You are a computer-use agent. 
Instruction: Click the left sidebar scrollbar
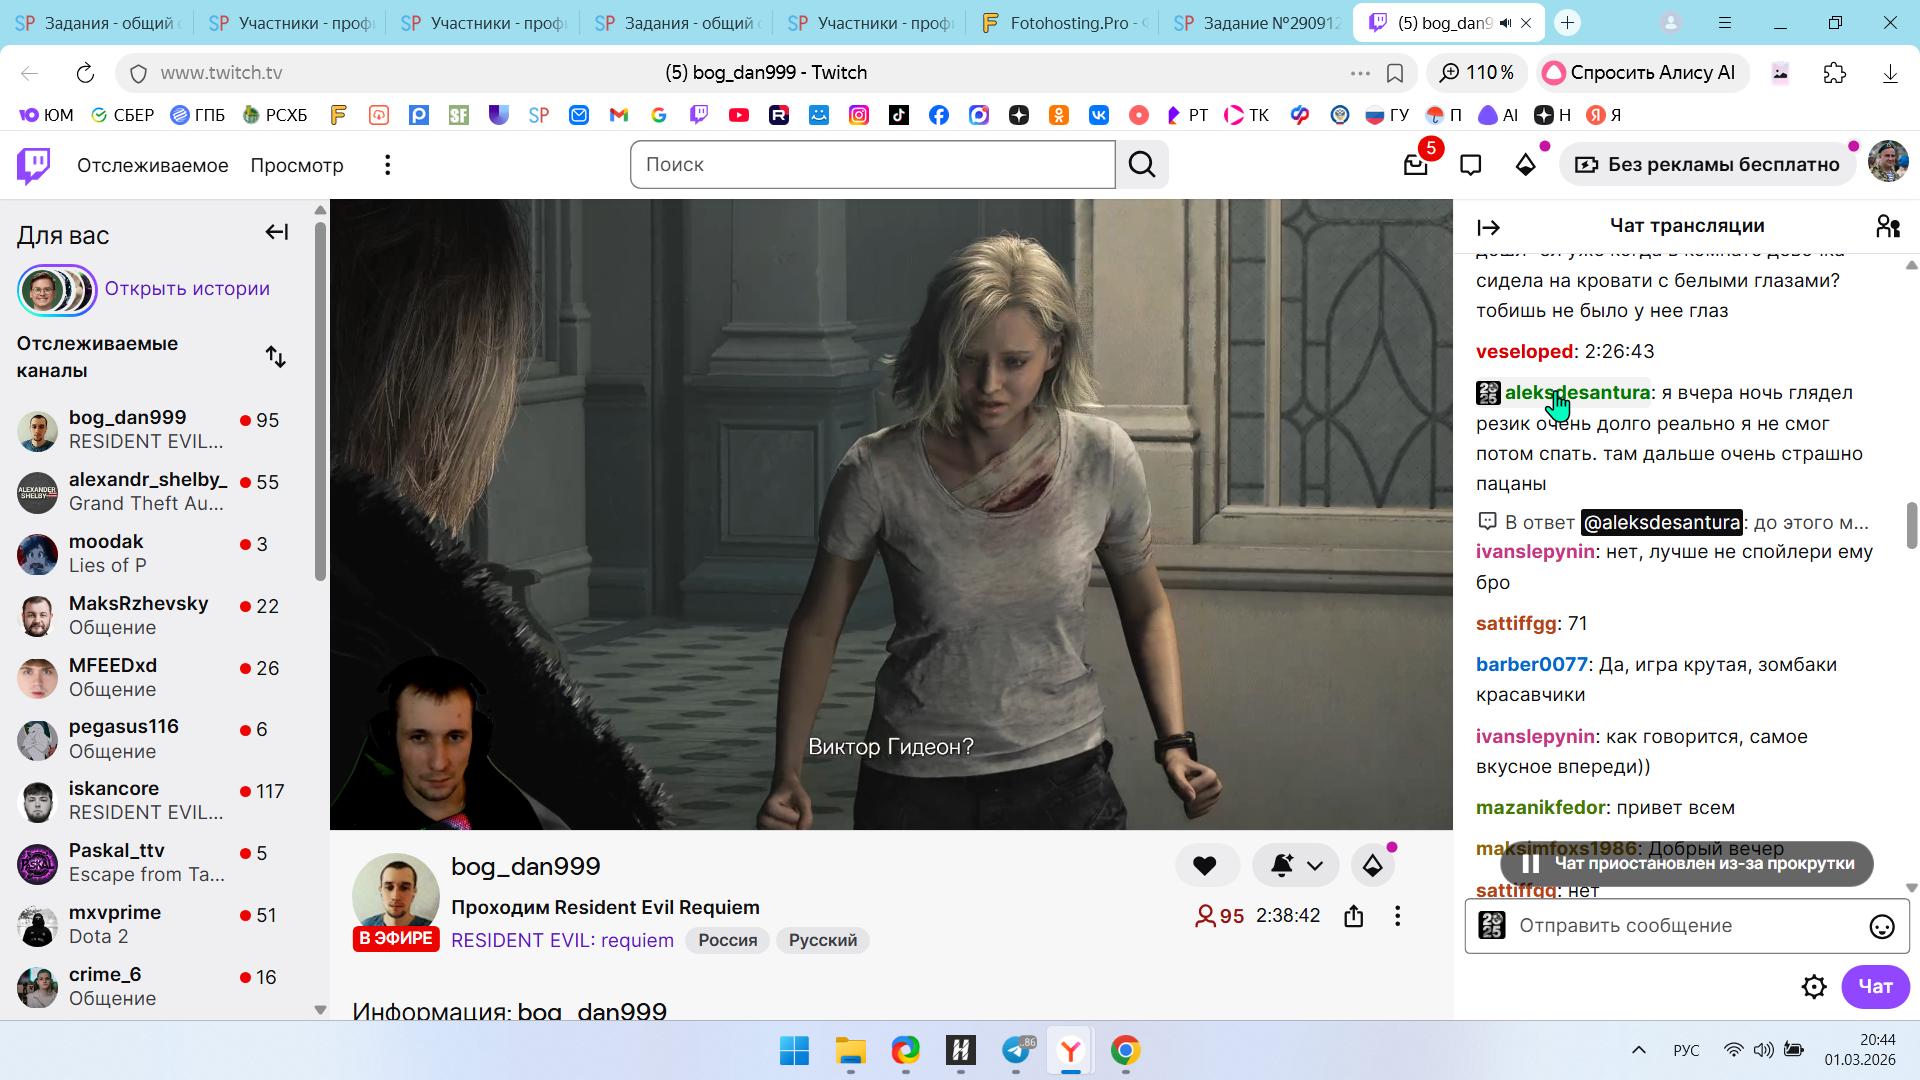coord(320,400)
